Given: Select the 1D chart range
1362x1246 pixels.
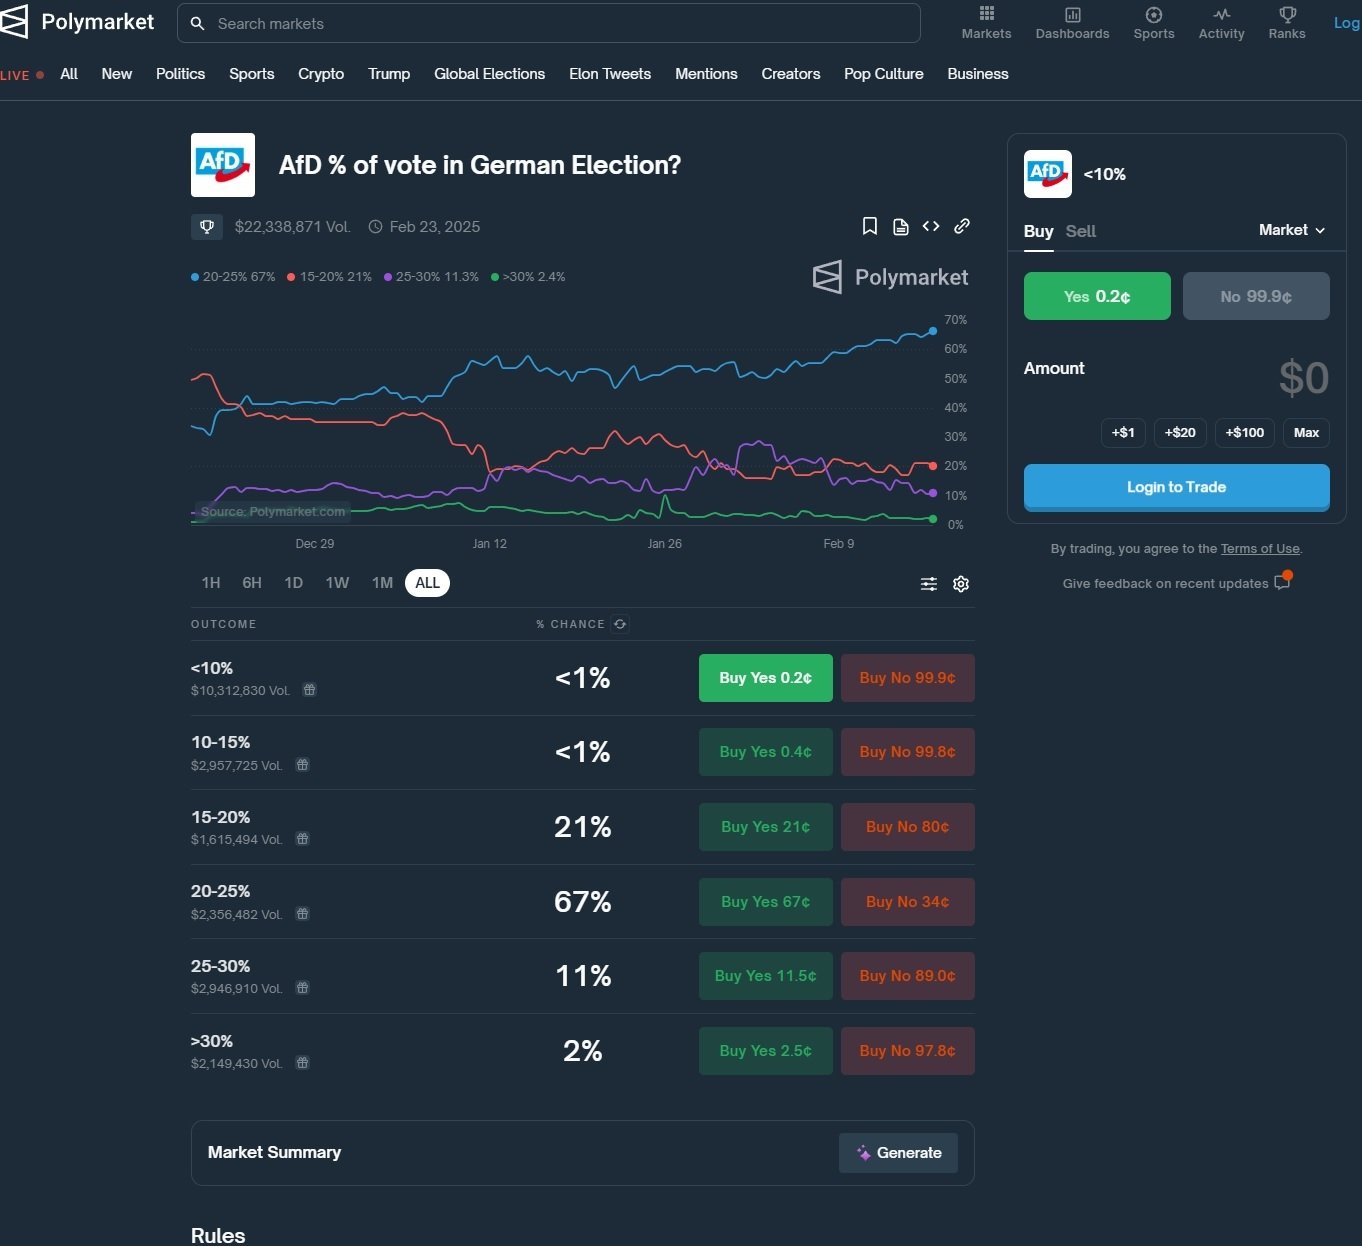Looking at the screenshot, I should pos(293,583).
